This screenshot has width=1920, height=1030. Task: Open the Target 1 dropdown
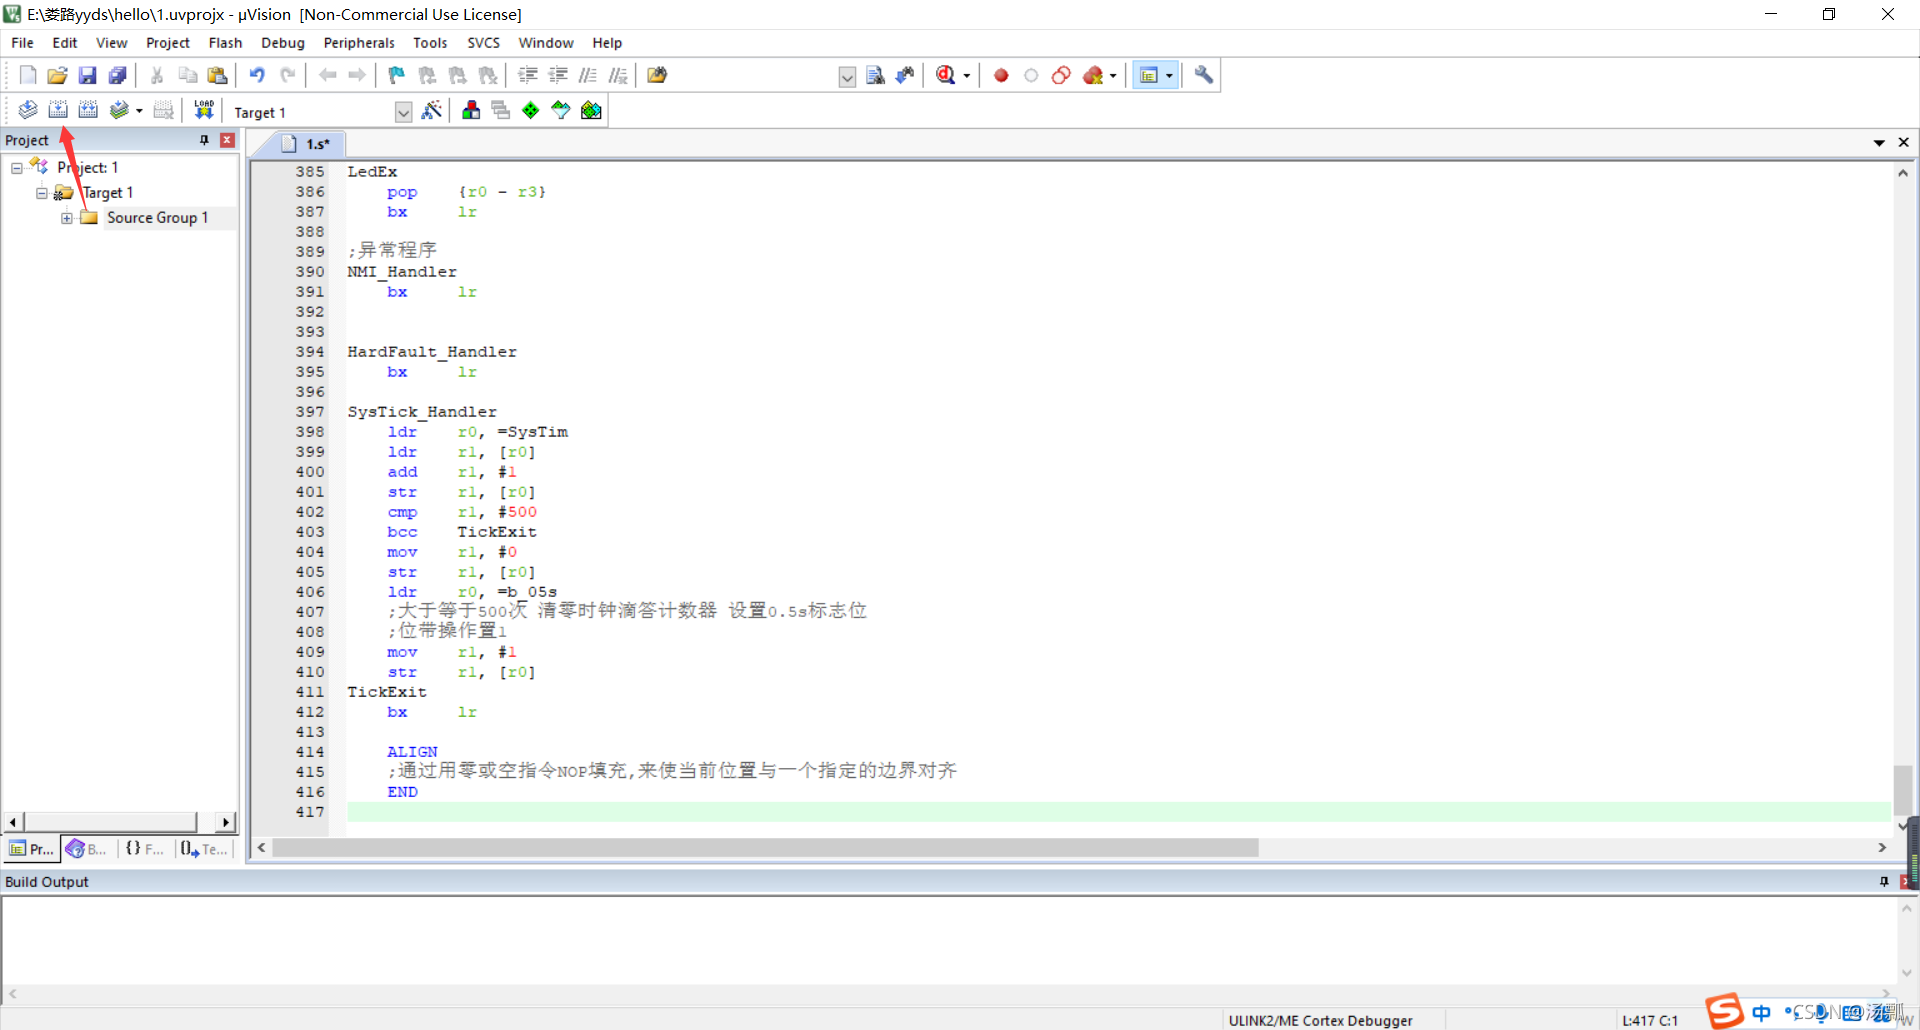403,112
